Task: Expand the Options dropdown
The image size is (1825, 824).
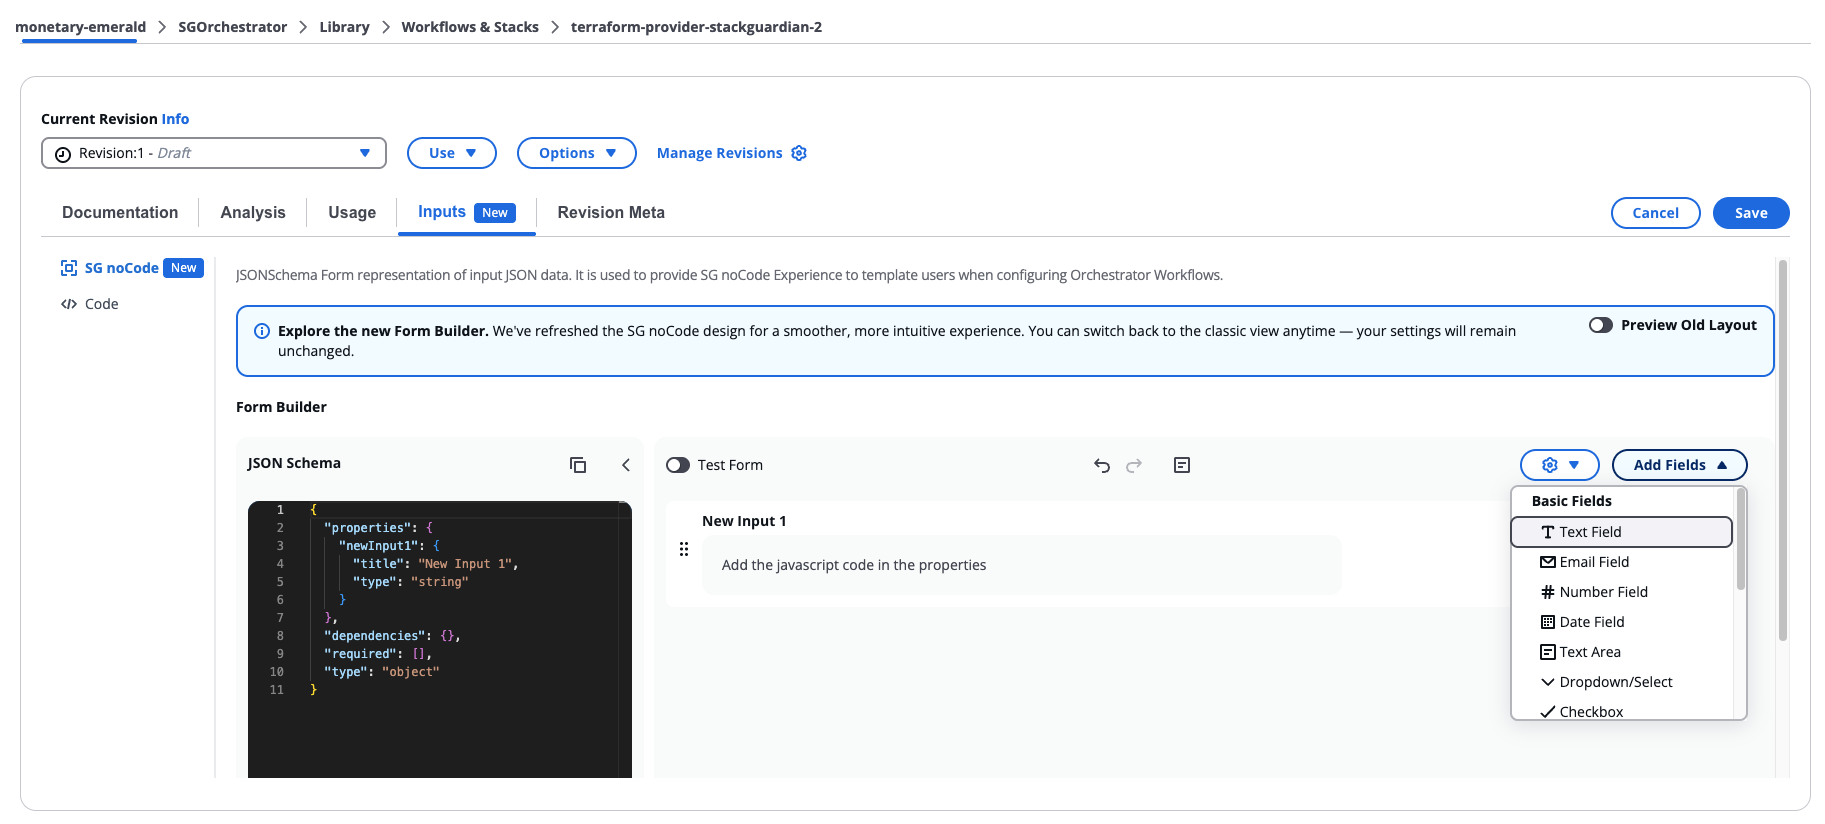Action: [x=576, y=152]
